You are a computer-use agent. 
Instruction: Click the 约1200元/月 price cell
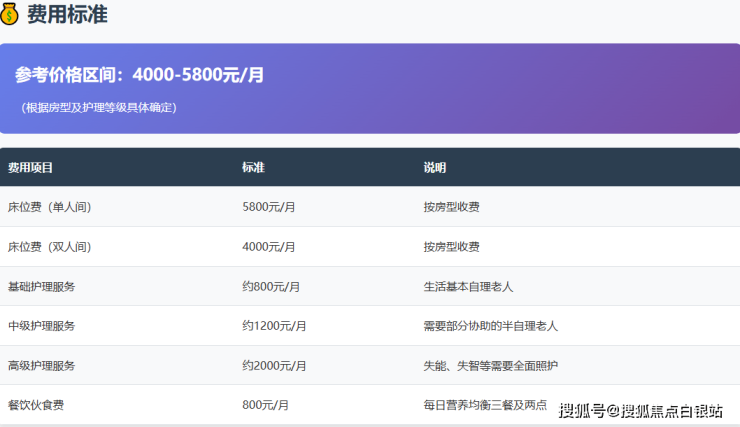click(x=274, y=326)
